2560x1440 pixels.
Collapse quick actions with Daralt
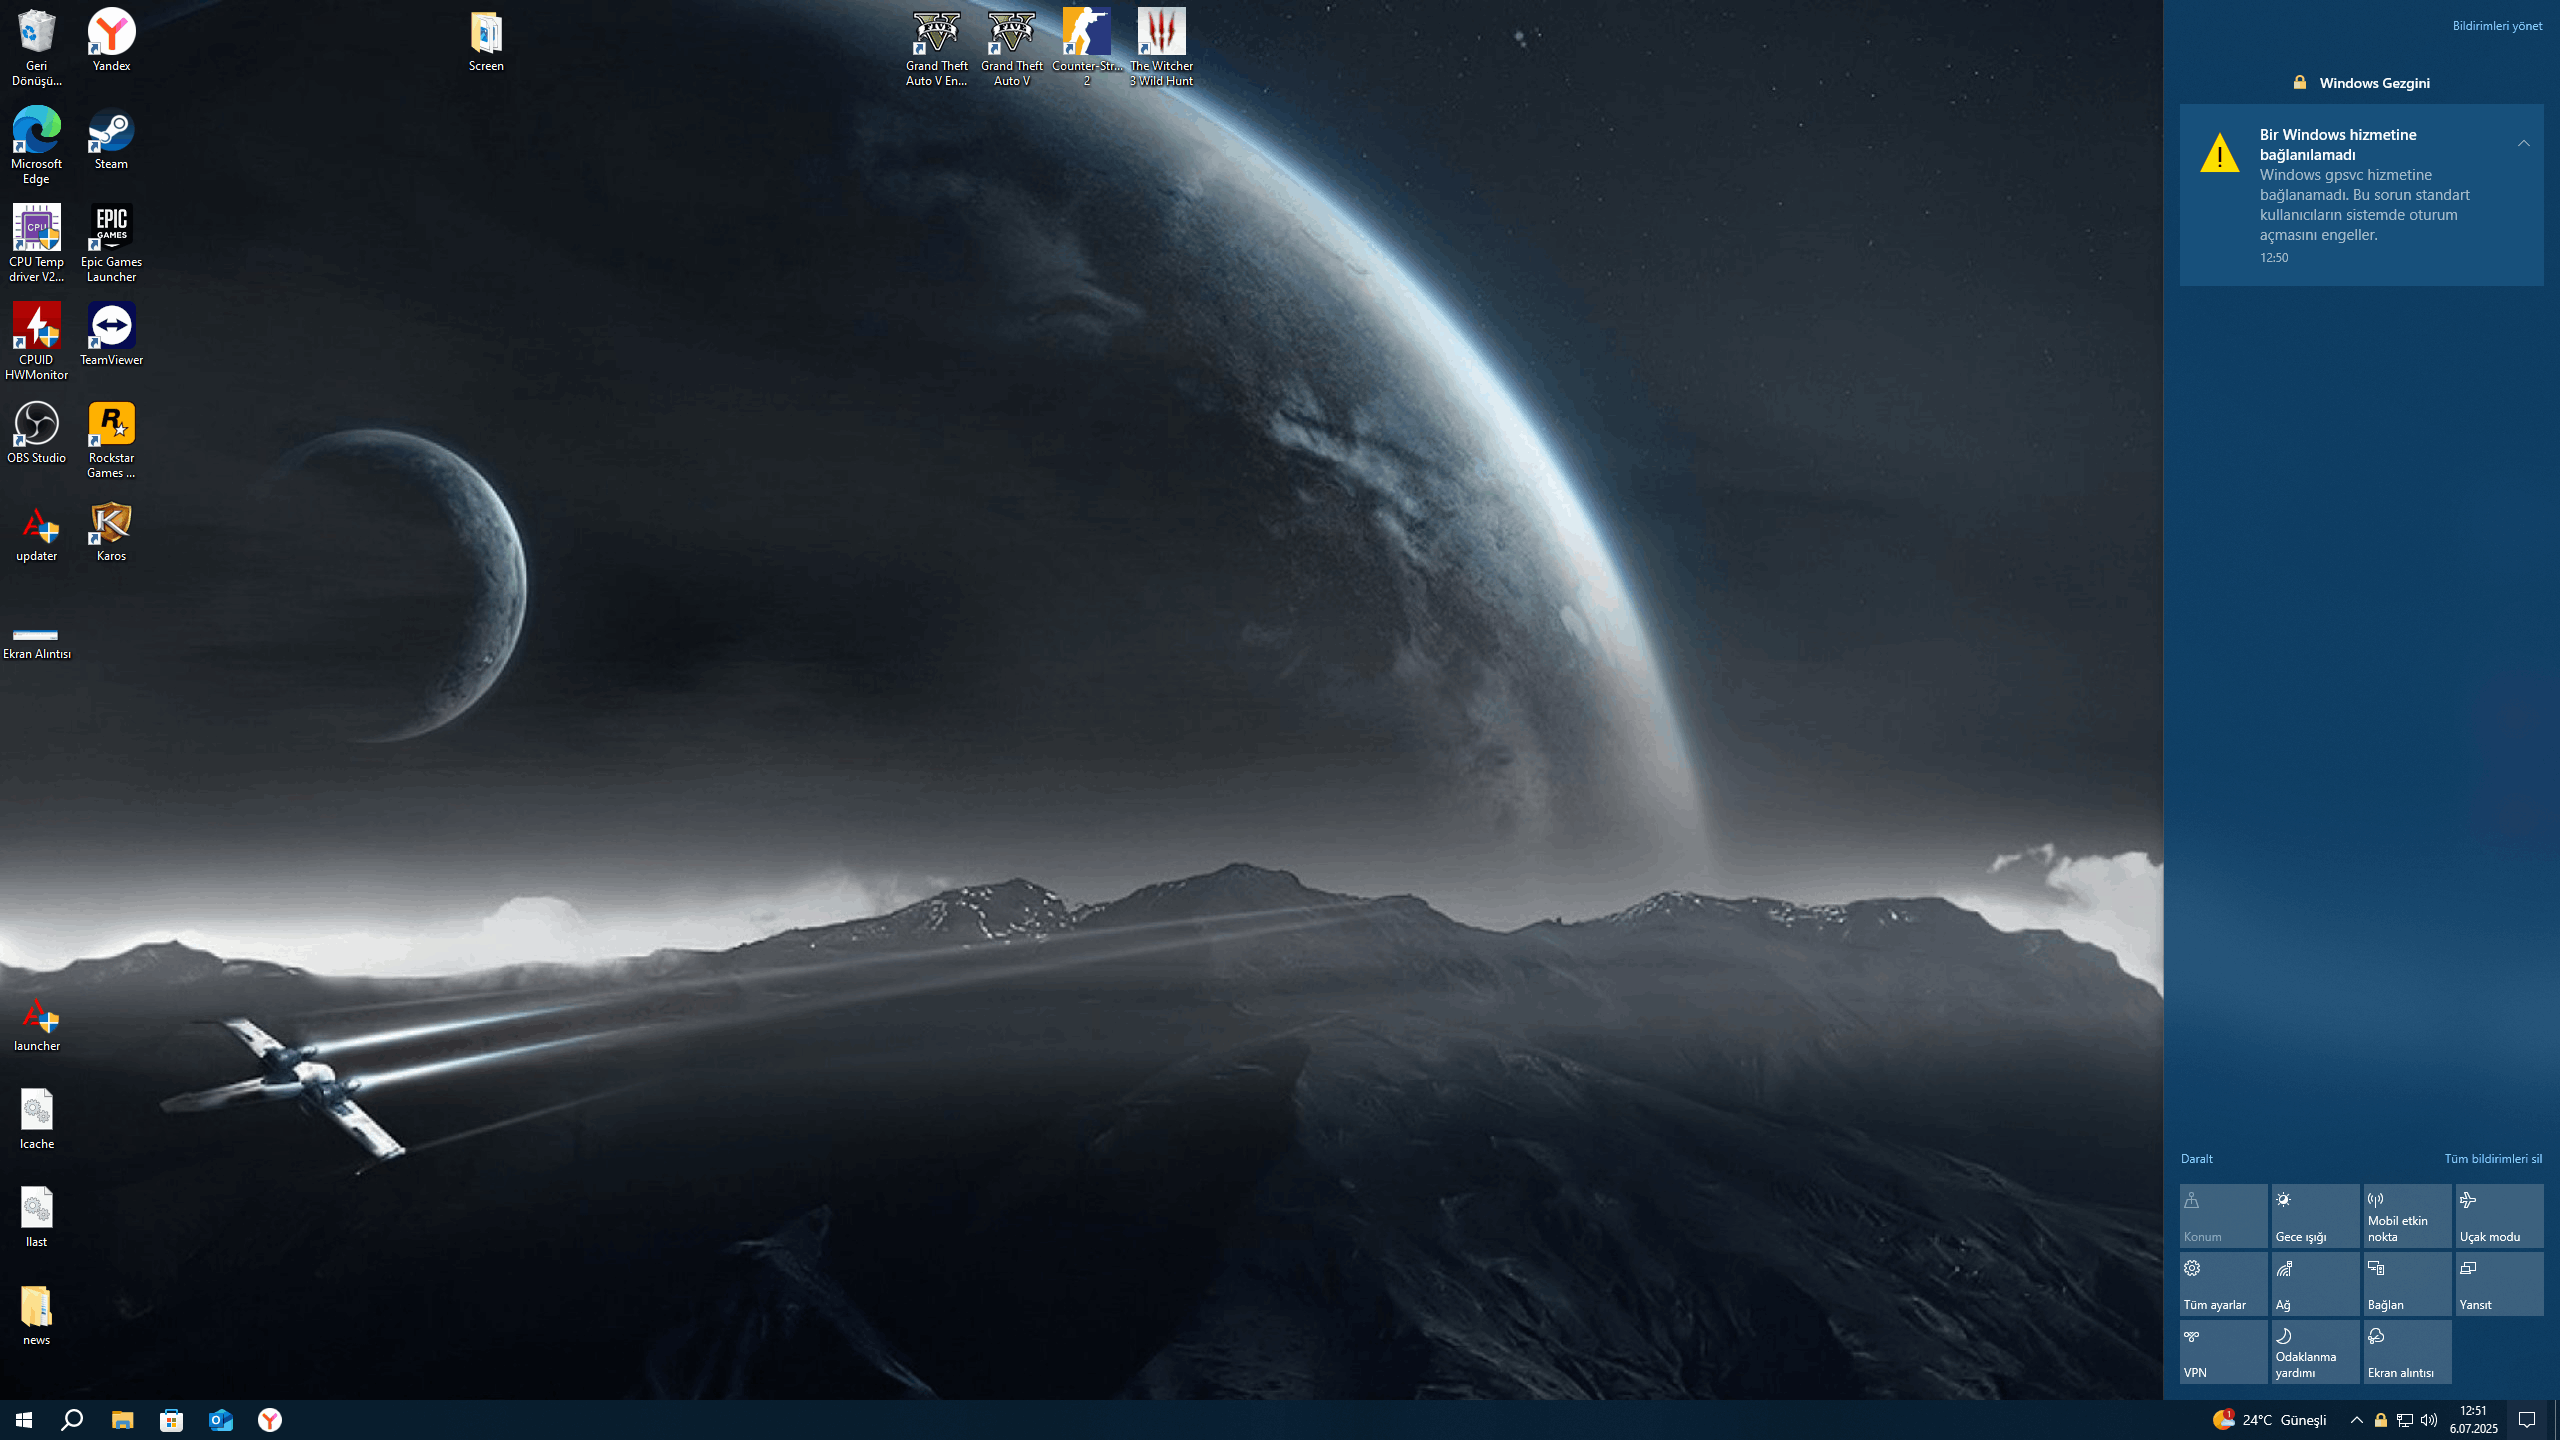point(2197,1158)
